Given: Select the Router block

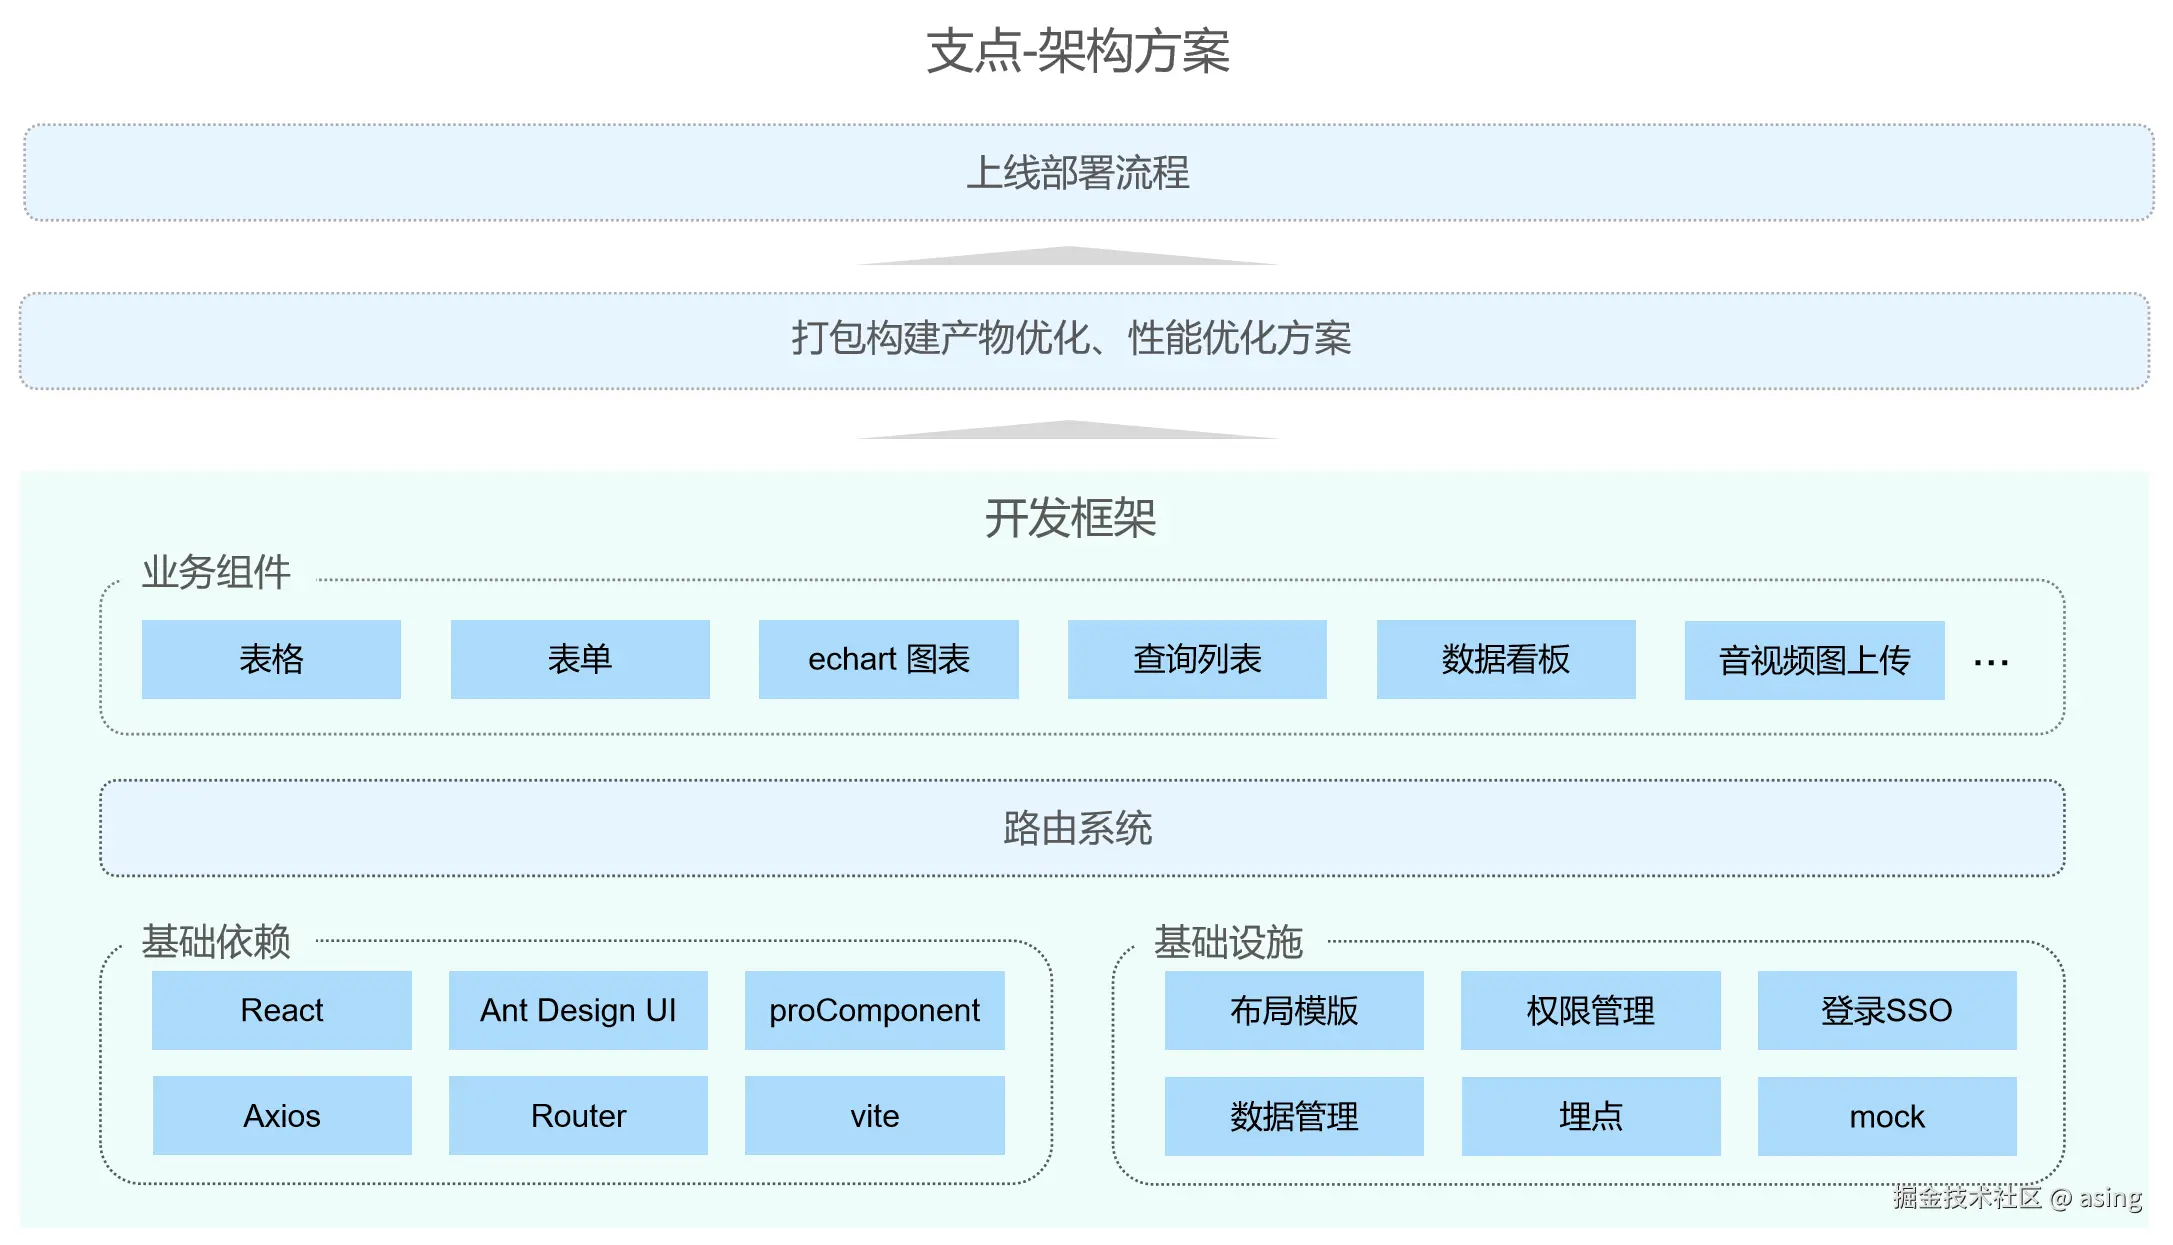Looking at the screenshot, I should [x=578, y=1115].
